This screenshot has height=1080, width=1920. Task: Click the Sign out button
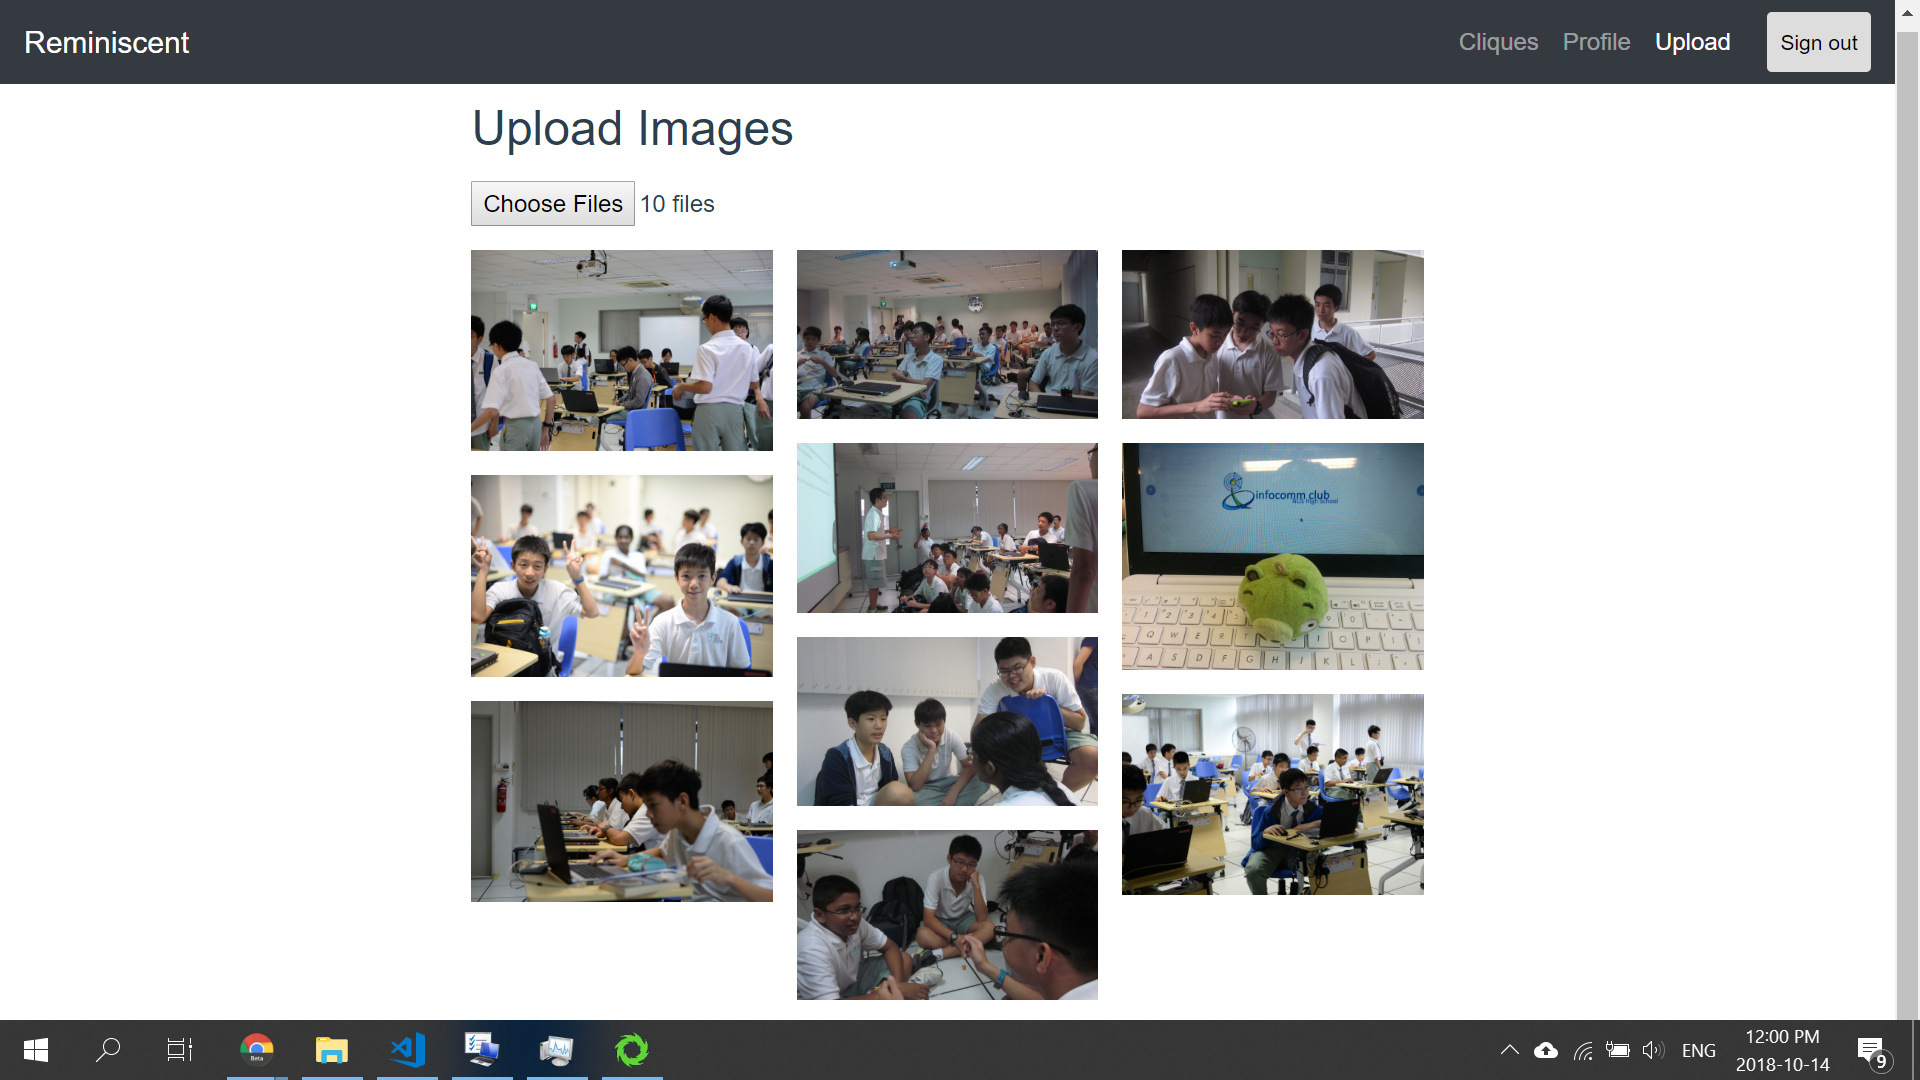pos(1818,42)
